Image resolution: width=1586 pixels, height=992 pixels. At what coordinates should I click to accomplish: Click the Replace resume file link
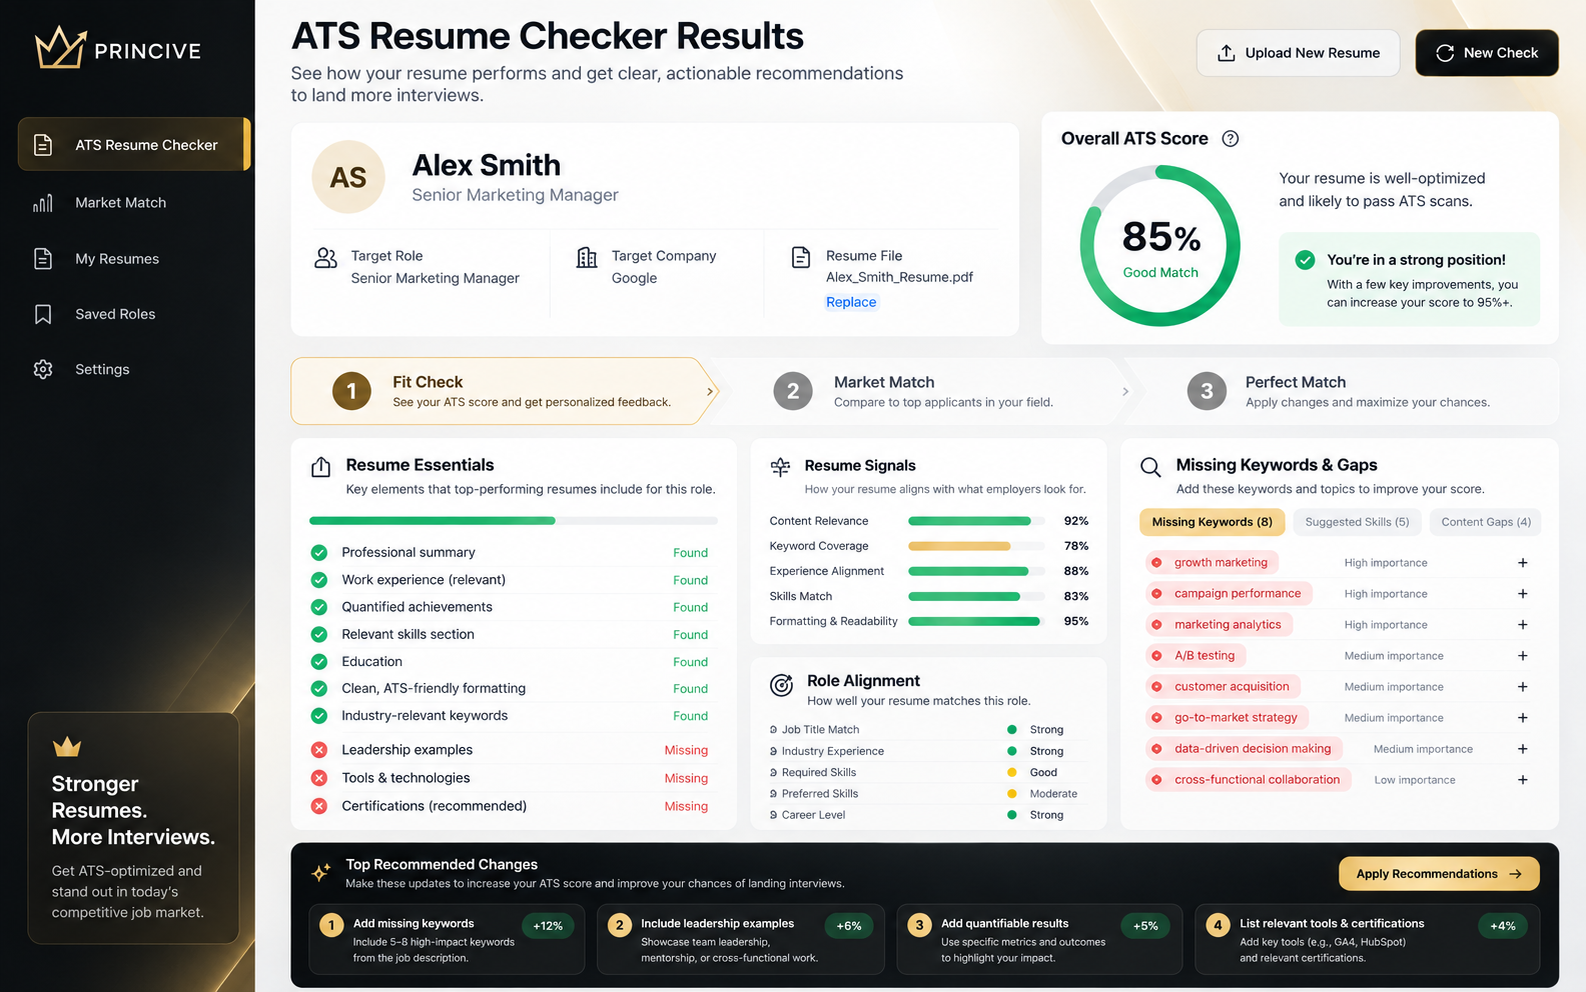point(851,302)
